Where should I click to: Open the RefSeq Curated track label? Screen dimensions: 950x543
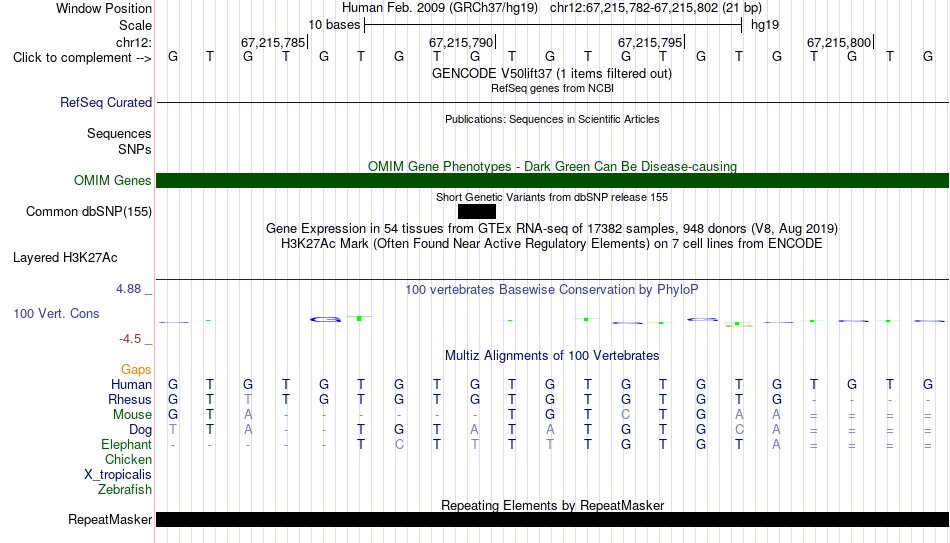(x=106, y=102)
